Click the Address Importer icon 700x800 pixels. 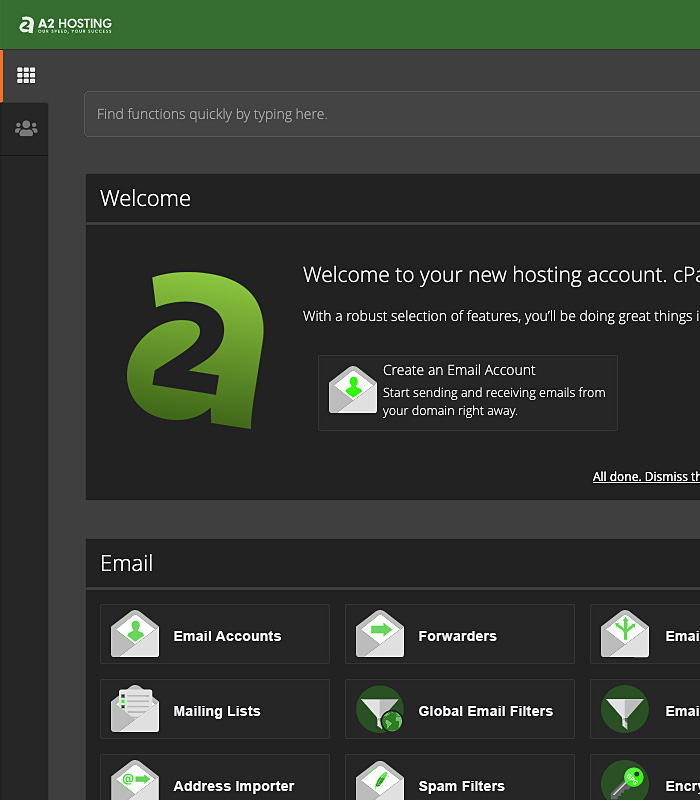(135, 781)
